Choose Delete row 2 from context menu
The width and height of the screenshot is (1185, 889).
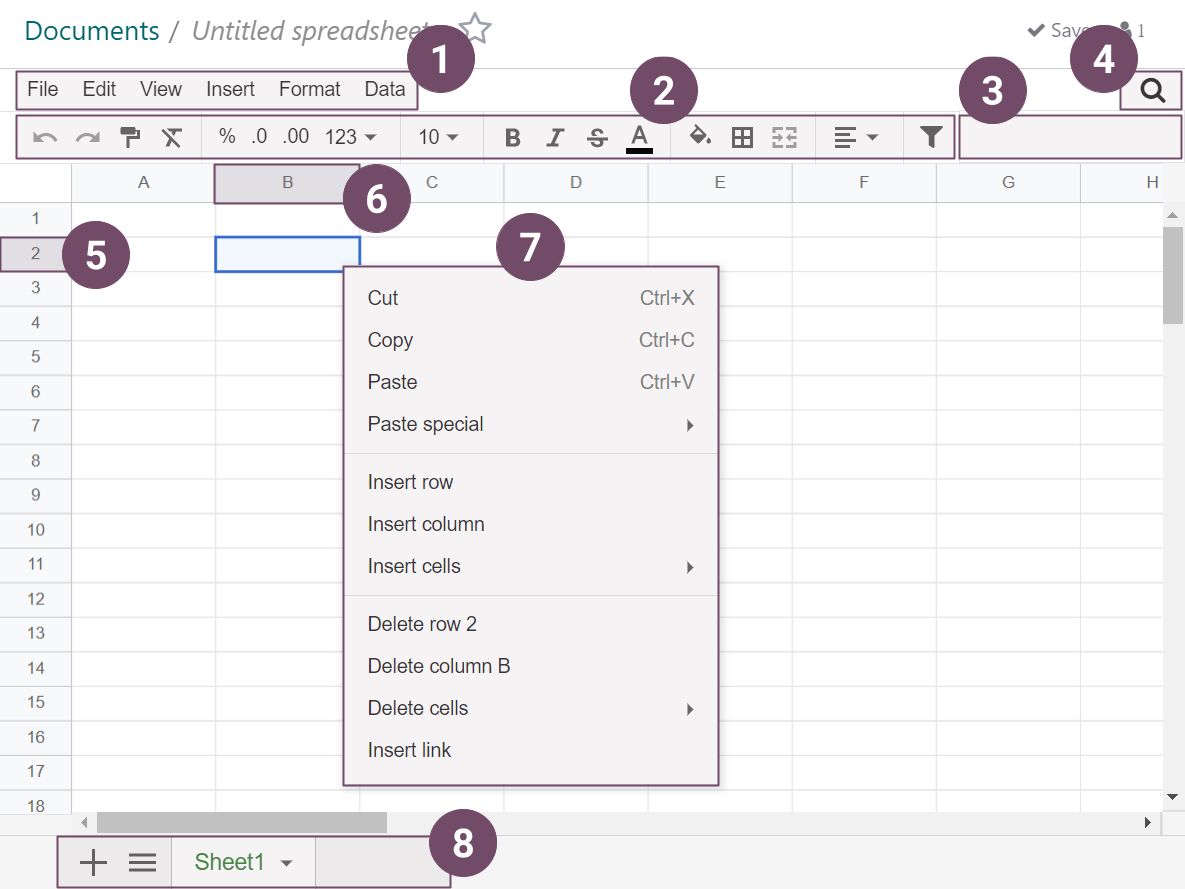click(x=422, y=624)
